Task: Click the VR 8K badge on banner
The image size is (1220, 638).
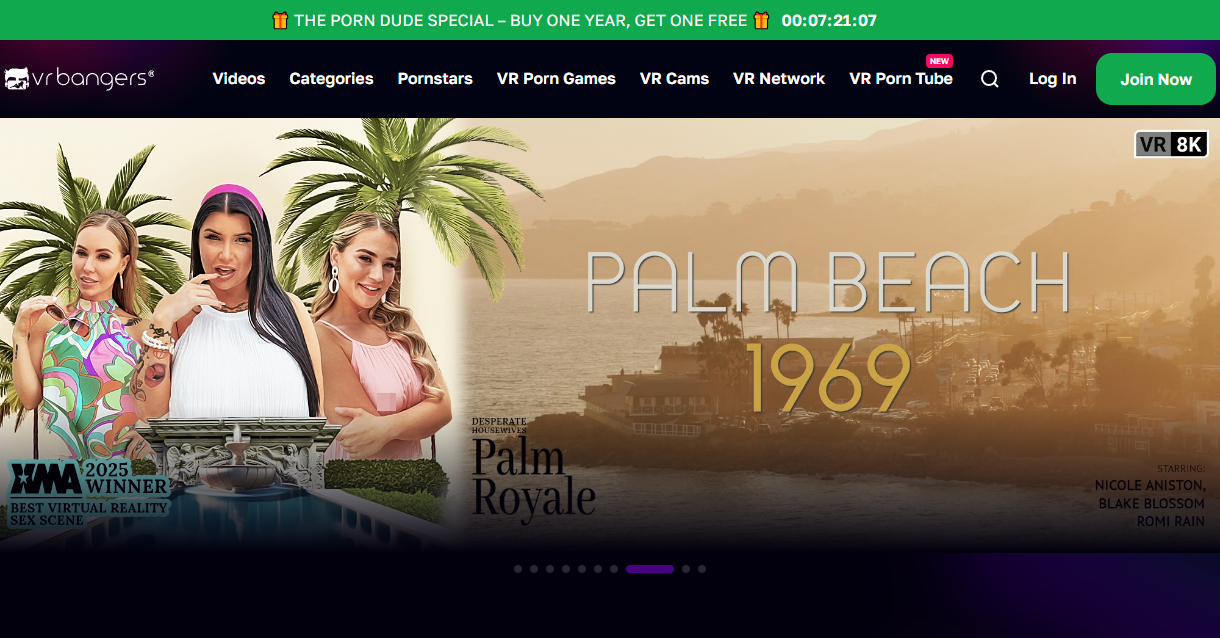Action: (1172, 145)
